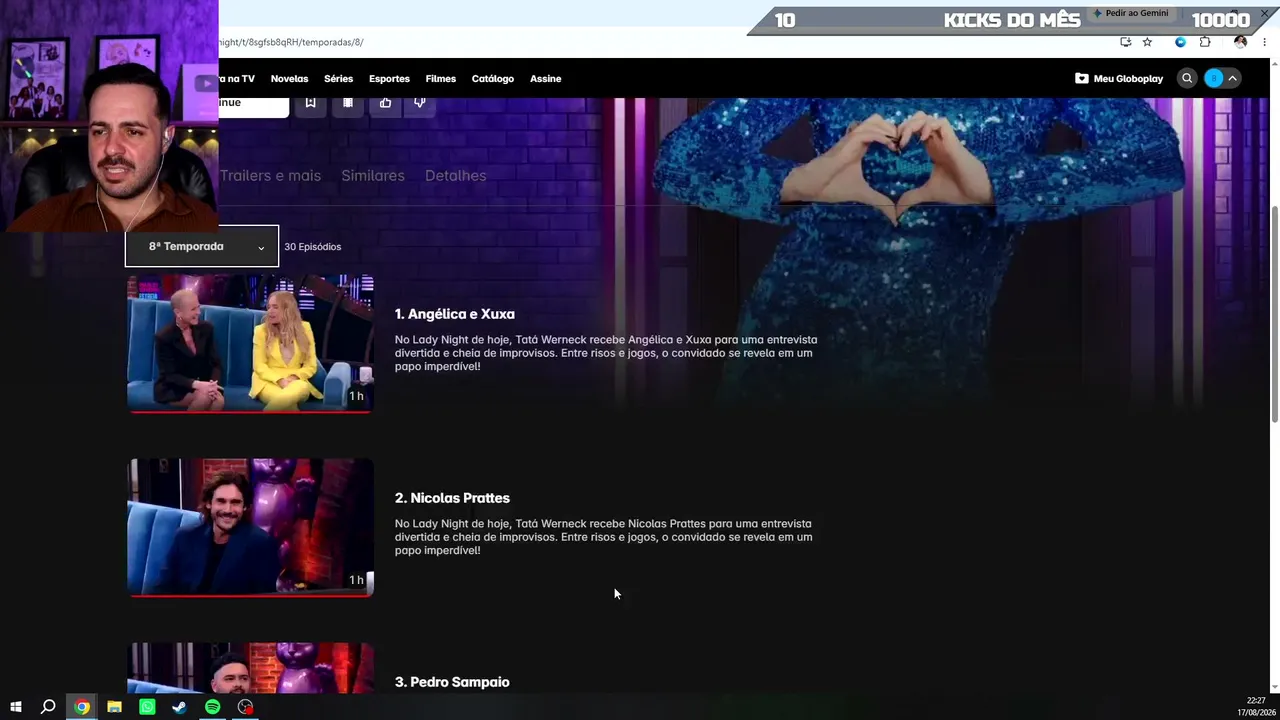Open the trailer filmstrip icon

(348, 102)
